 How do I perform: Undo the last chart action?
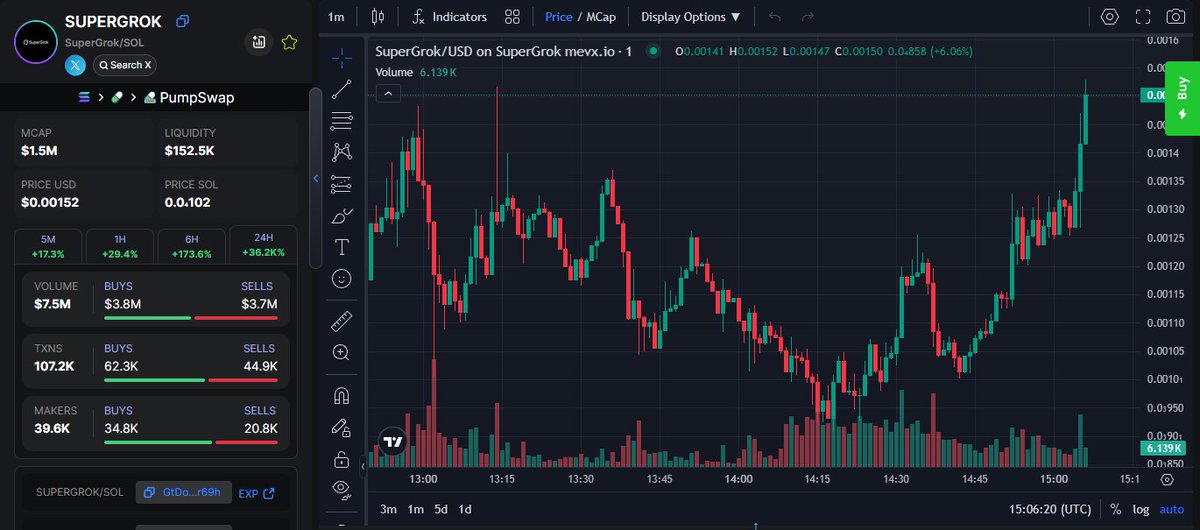(775, 17)
